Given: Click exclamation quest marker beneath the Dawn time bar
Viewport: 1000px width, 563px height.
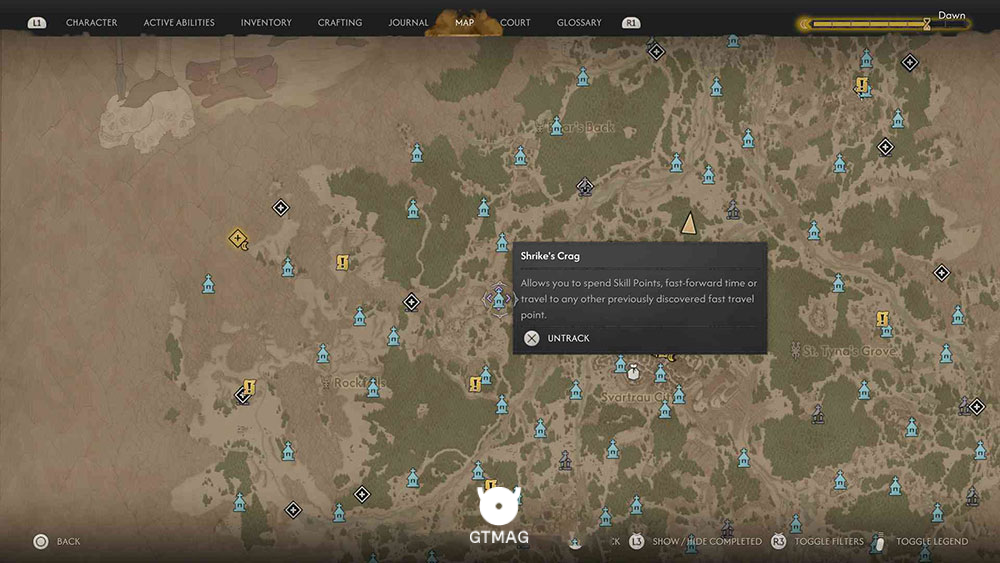Looking at the screenshot, I should [x=862, y=85].
